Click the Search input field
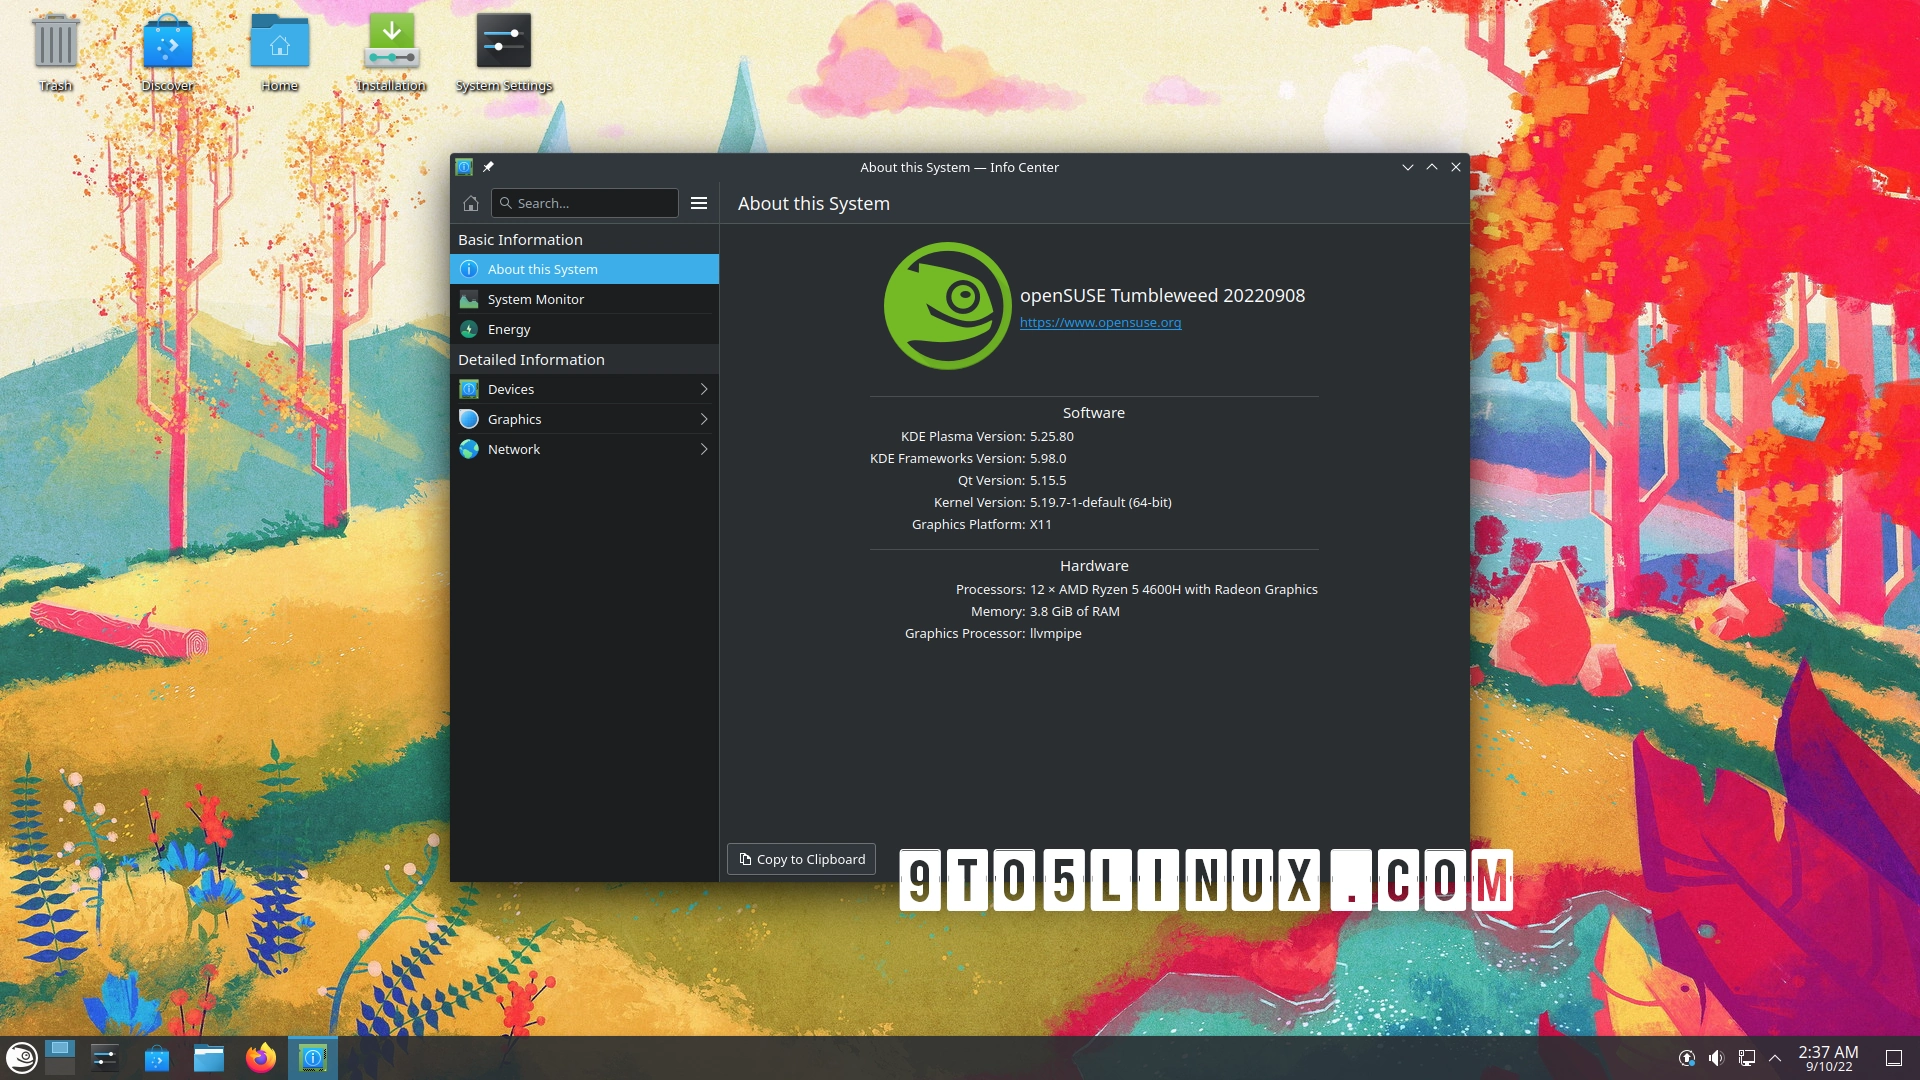The image size is (1920, 1080). pyautogui.click(x=585, y=202)
